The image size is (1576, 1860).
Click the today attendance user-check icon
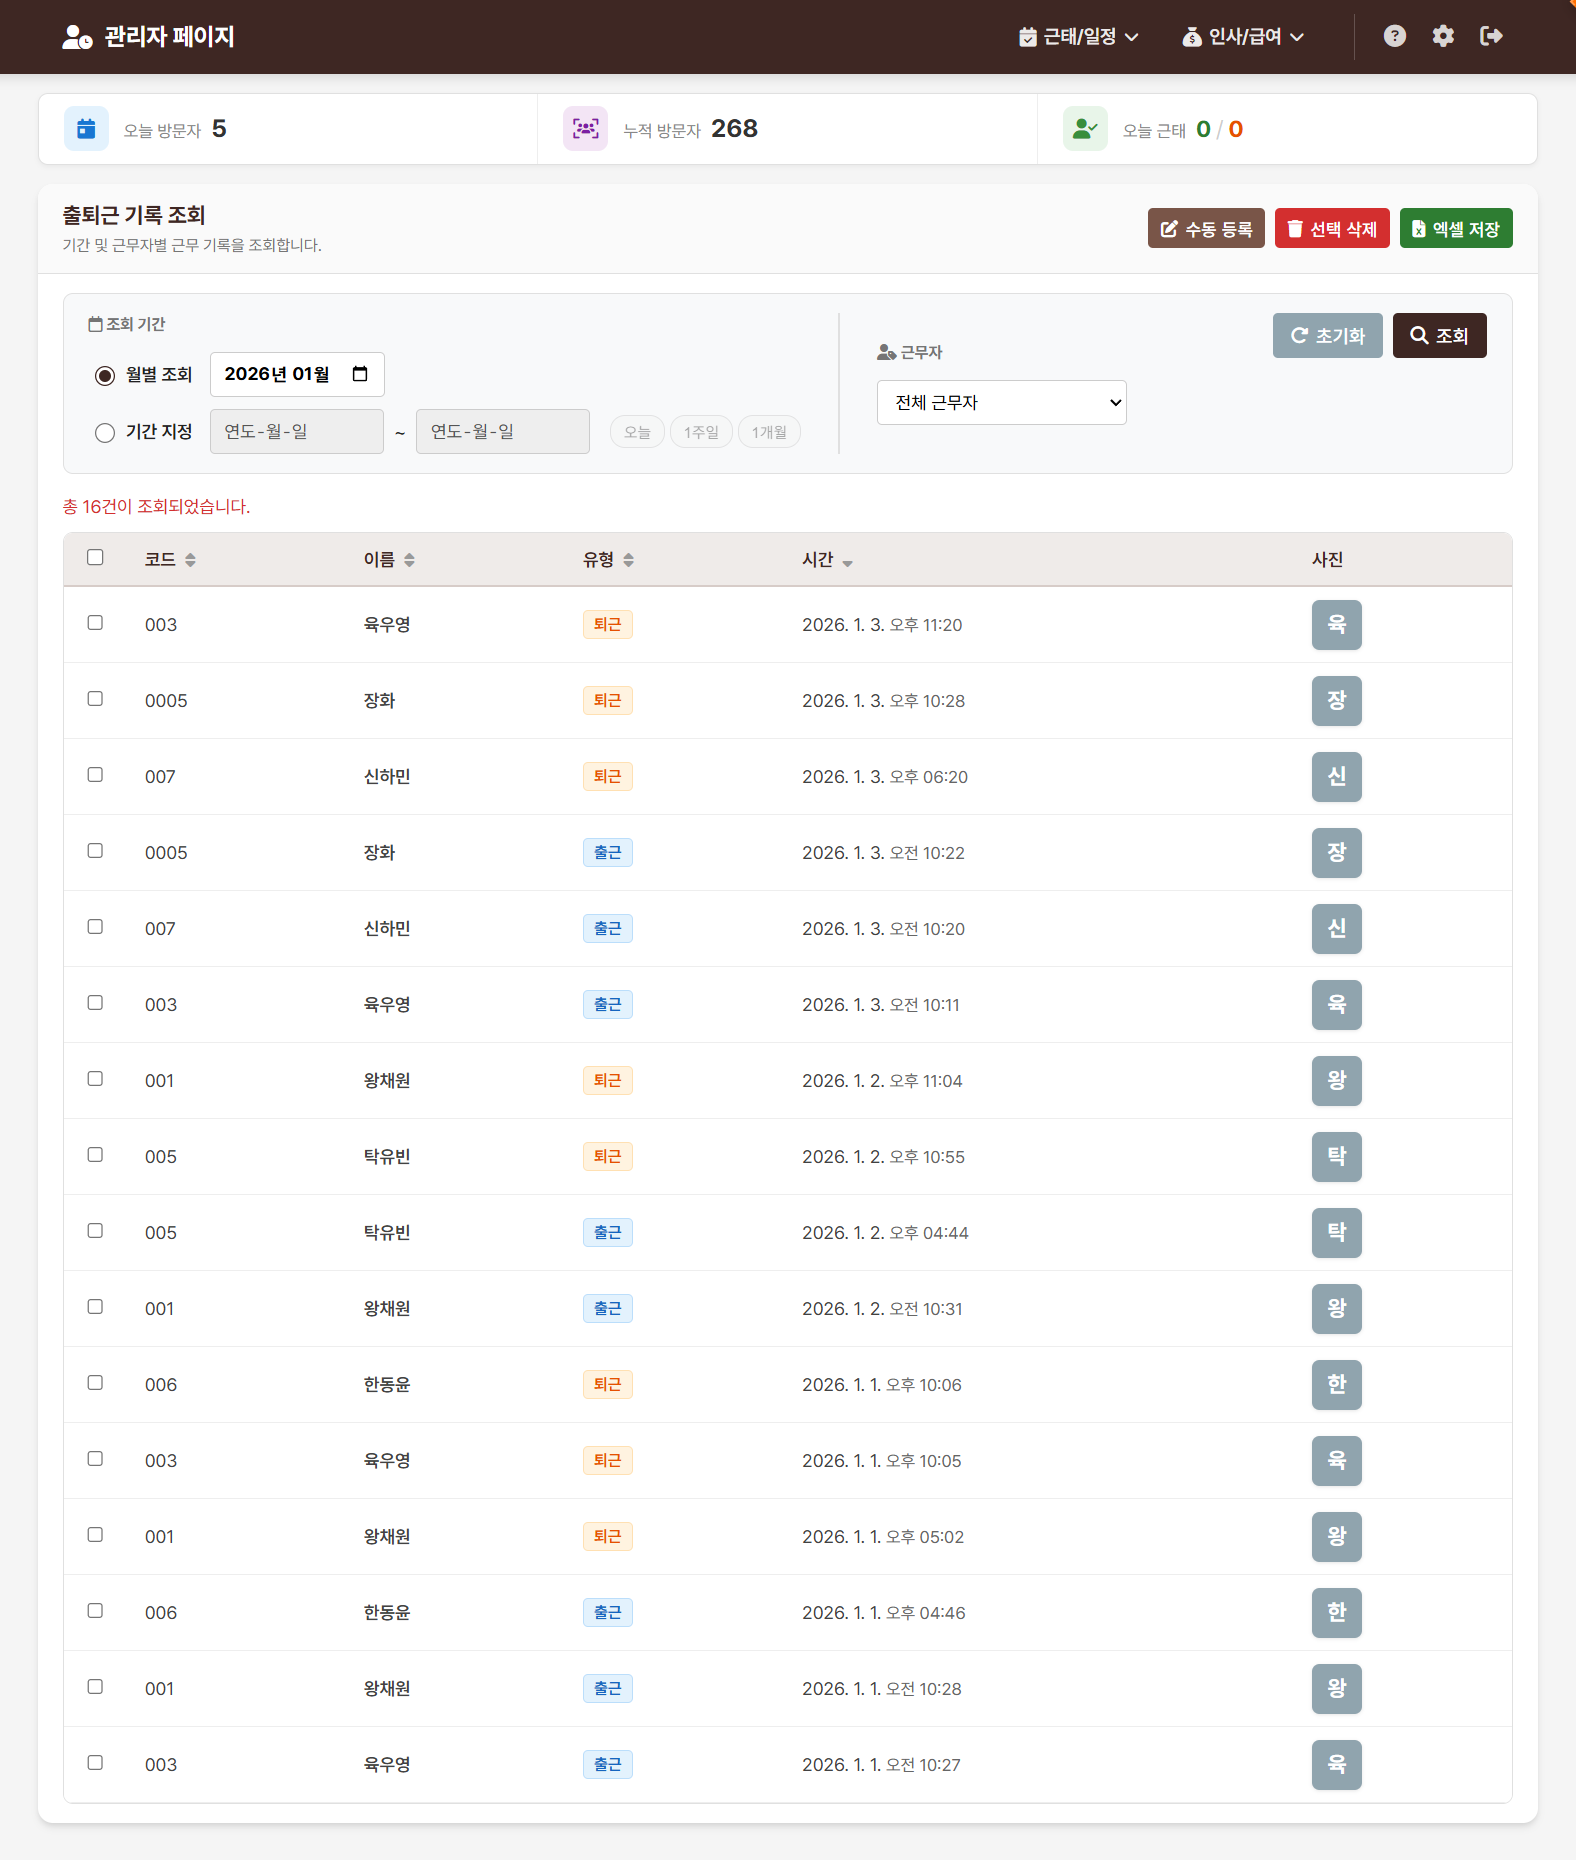tap(1085, 129)
